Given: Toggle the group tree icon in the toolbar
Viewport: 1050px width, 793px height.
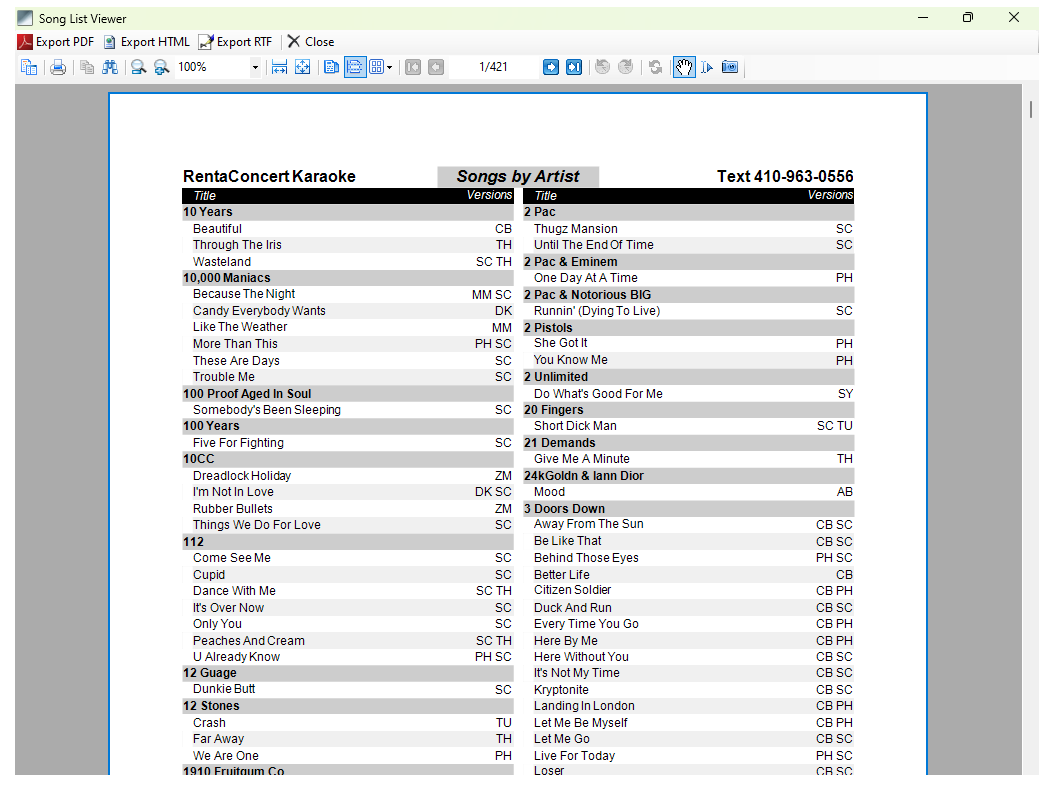Looking at the screenshot, I should pyautogui.click(x=29, y=67).
